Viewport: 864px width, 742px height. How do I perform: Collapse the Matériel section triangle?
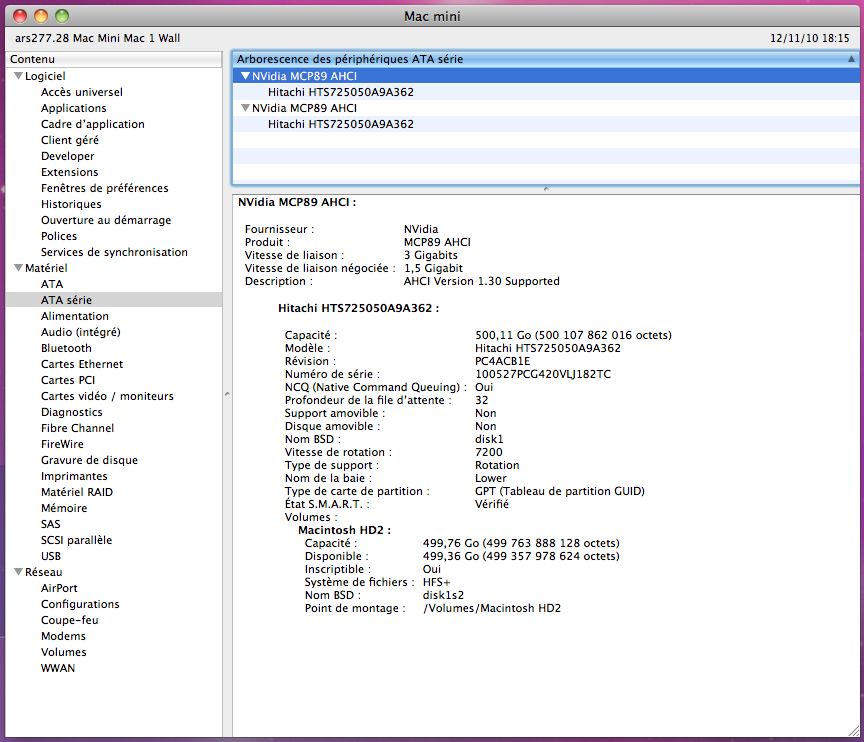[x=18, y=268]
